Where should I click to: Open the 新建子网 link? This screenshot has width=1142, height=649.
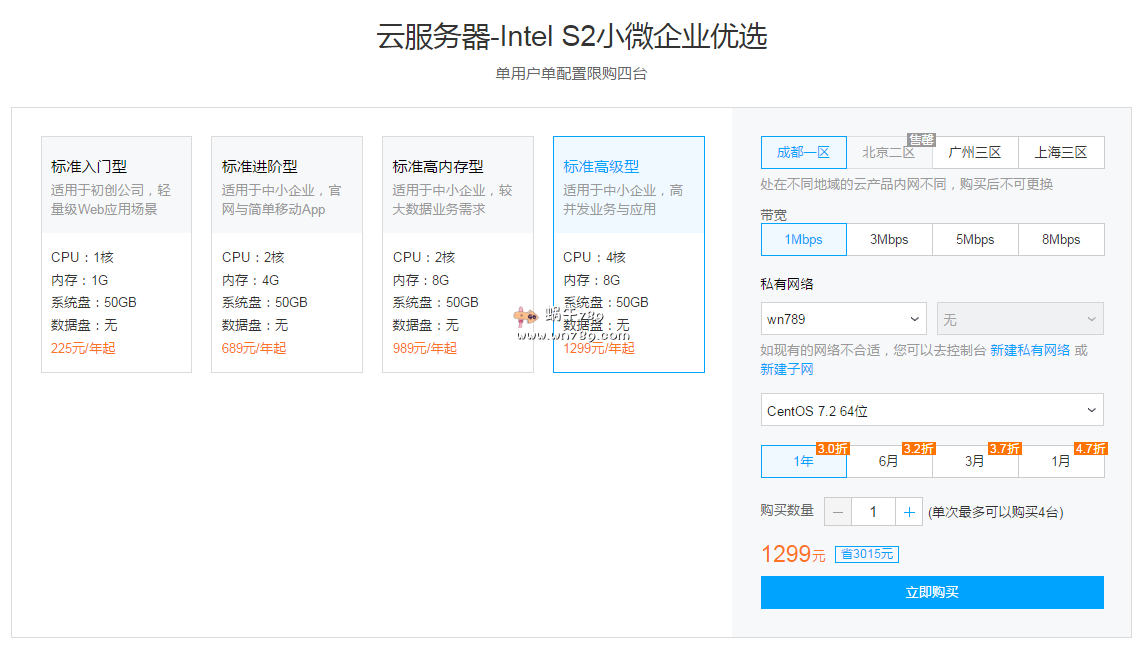787,369
